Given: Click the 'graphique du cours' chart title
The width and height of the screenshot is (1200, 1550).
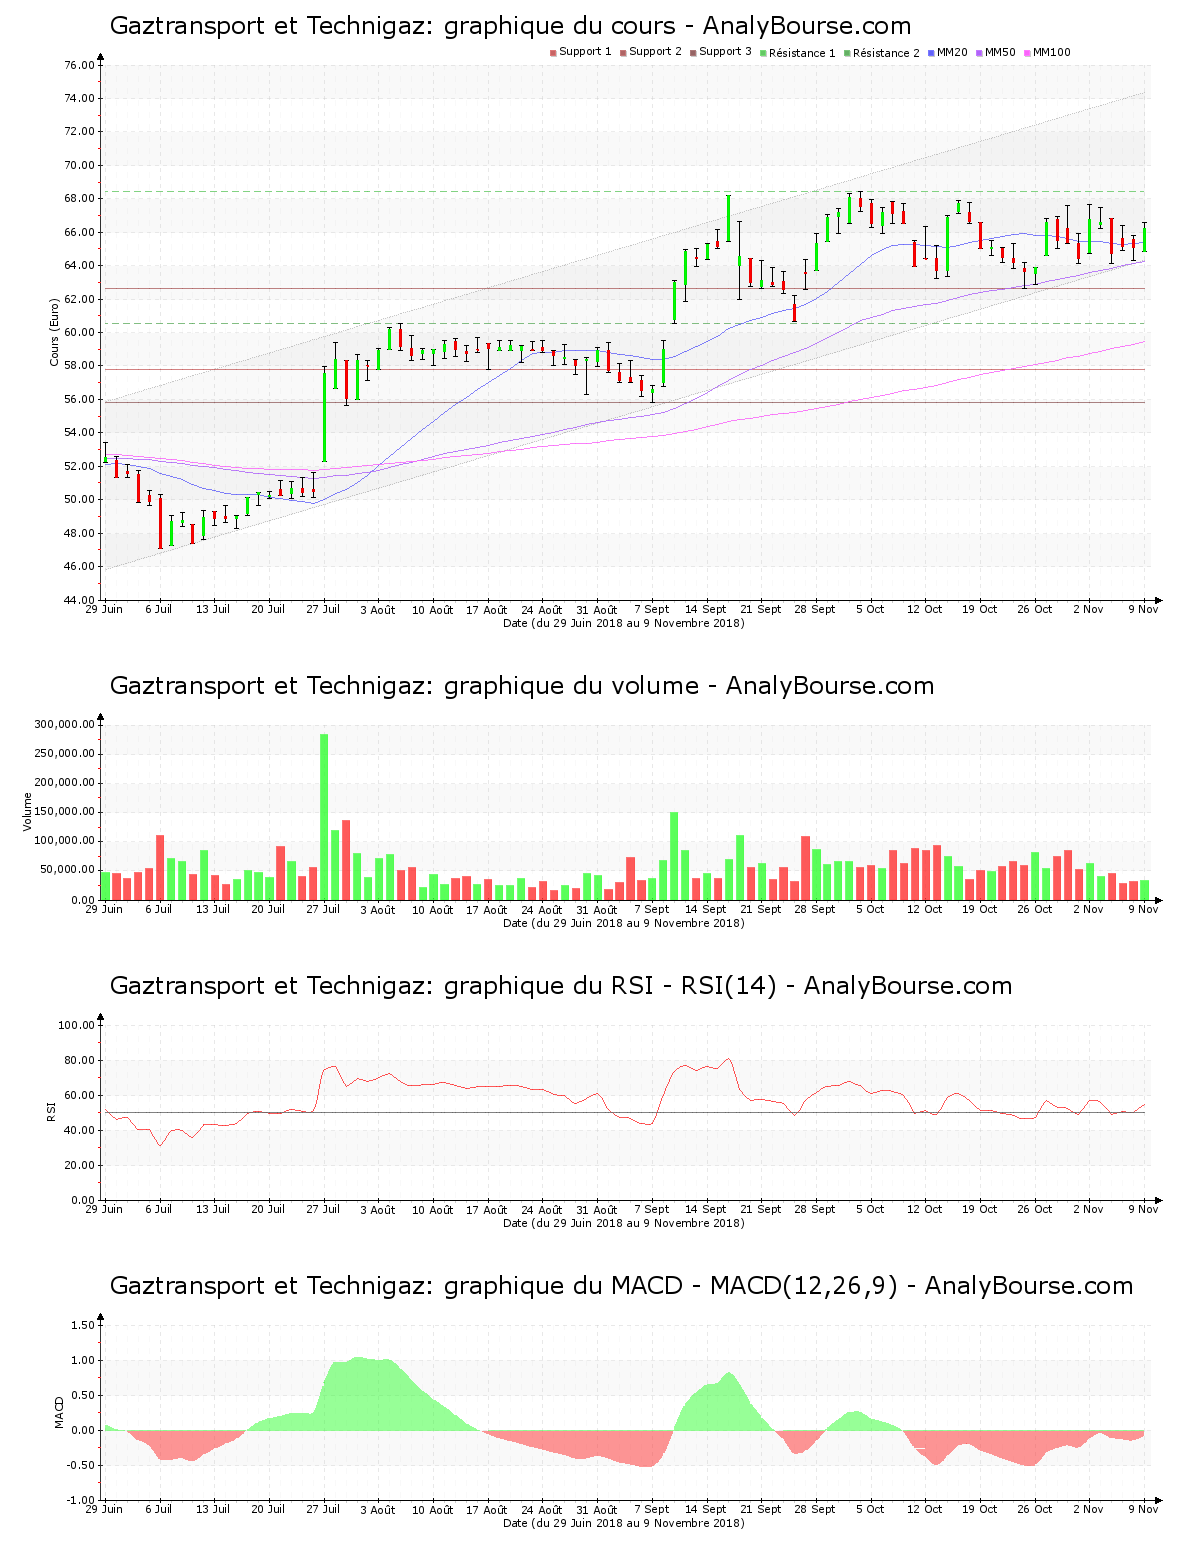Looking at the screenshot, I should (x=510, y=26).
